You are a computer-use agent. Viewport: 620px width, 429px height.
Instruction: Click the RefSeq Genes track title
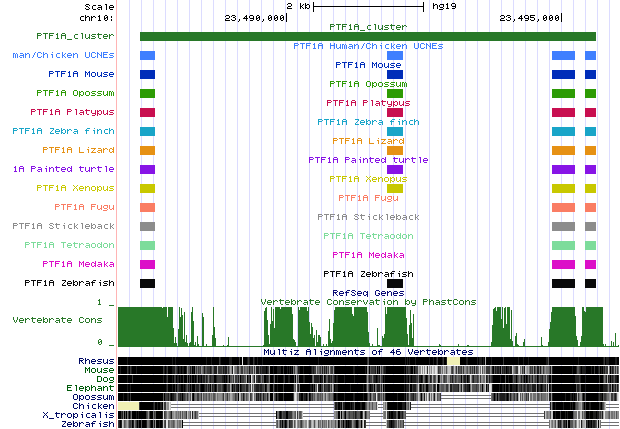pos(367,293)
